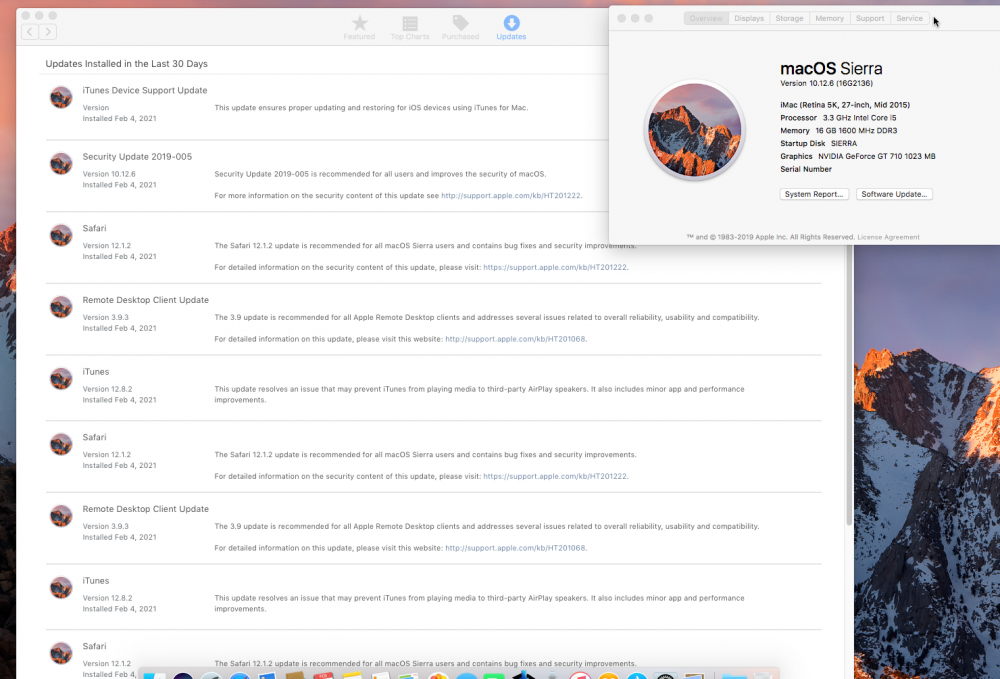The width and height of the screenshot is (1000, 679).
Task: Switch to the Service tab
Action: [909, 18]
